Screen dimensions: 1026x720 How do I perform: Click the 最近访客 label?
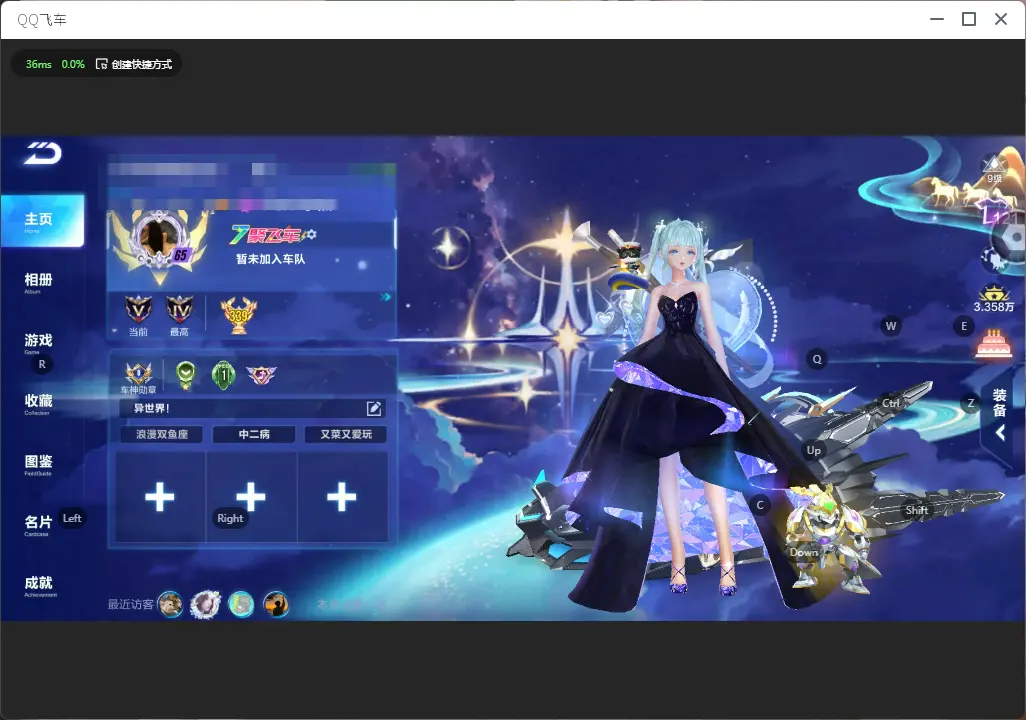[x=131, y=604]
